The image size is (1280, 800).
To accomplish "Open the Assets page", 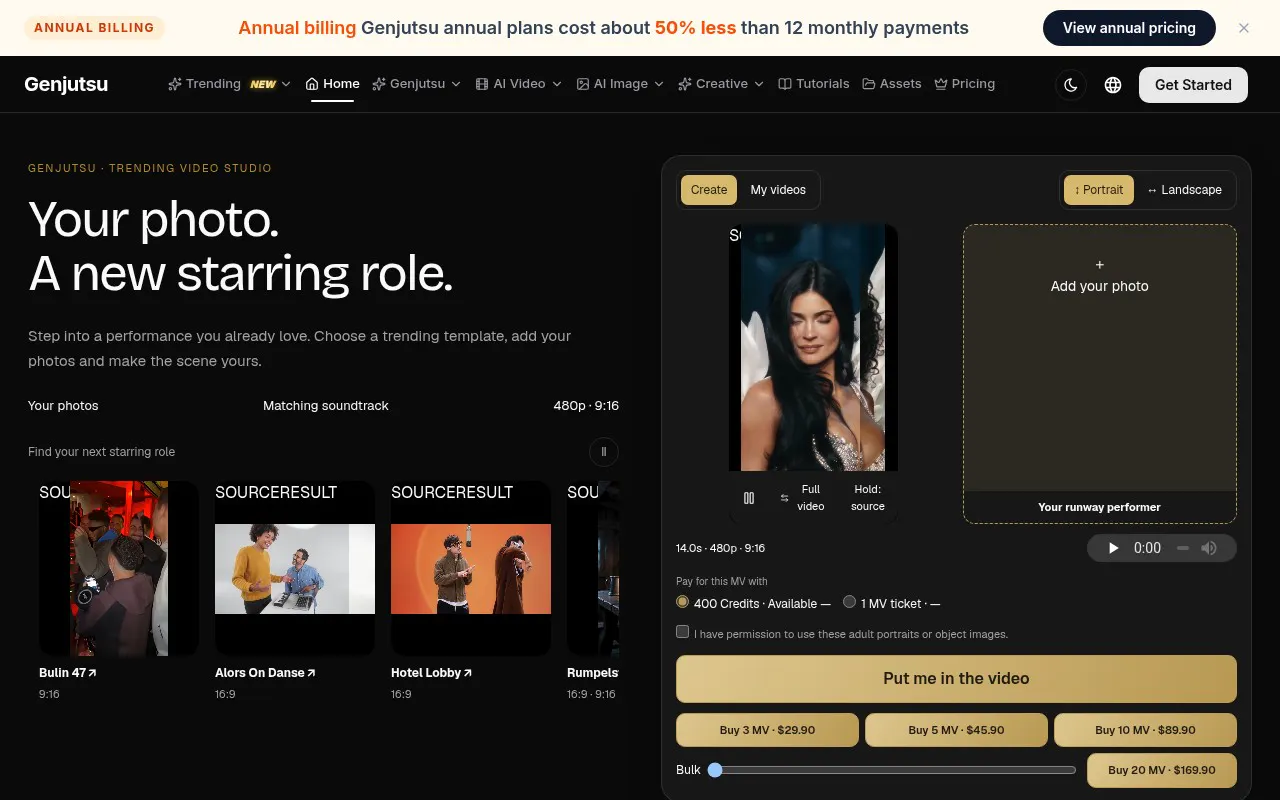I will coord(892,84).
